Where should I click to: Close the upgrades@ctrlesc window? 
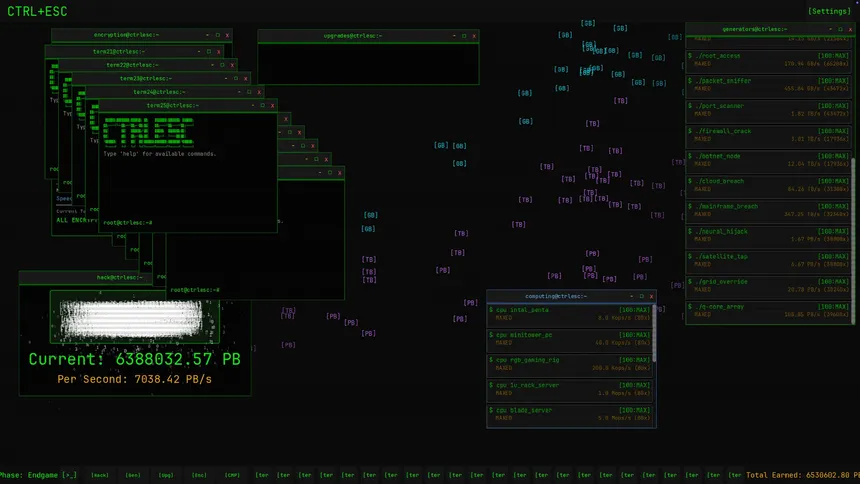[x=474, y=36]
